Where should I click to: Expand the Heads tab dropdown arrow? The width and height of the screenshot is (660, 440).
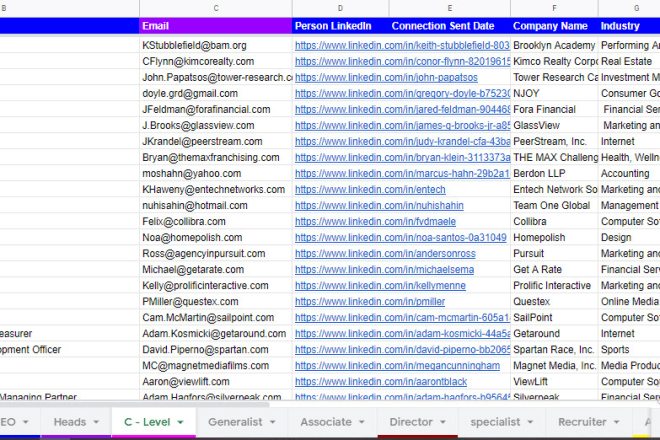[x=96, y=422]
